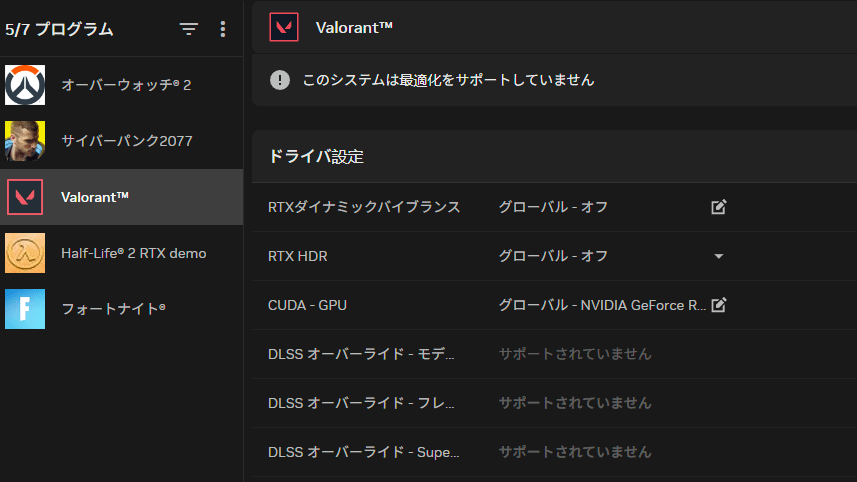Edit RTXダイナミックバイブランス setting

click(718, 207)
